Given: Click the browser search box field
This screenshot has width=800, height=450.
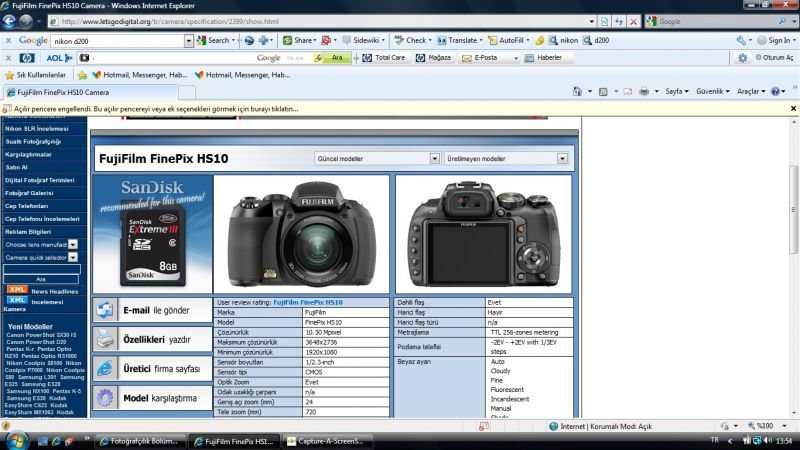Looking at the screenshot, I should [717, 21].
